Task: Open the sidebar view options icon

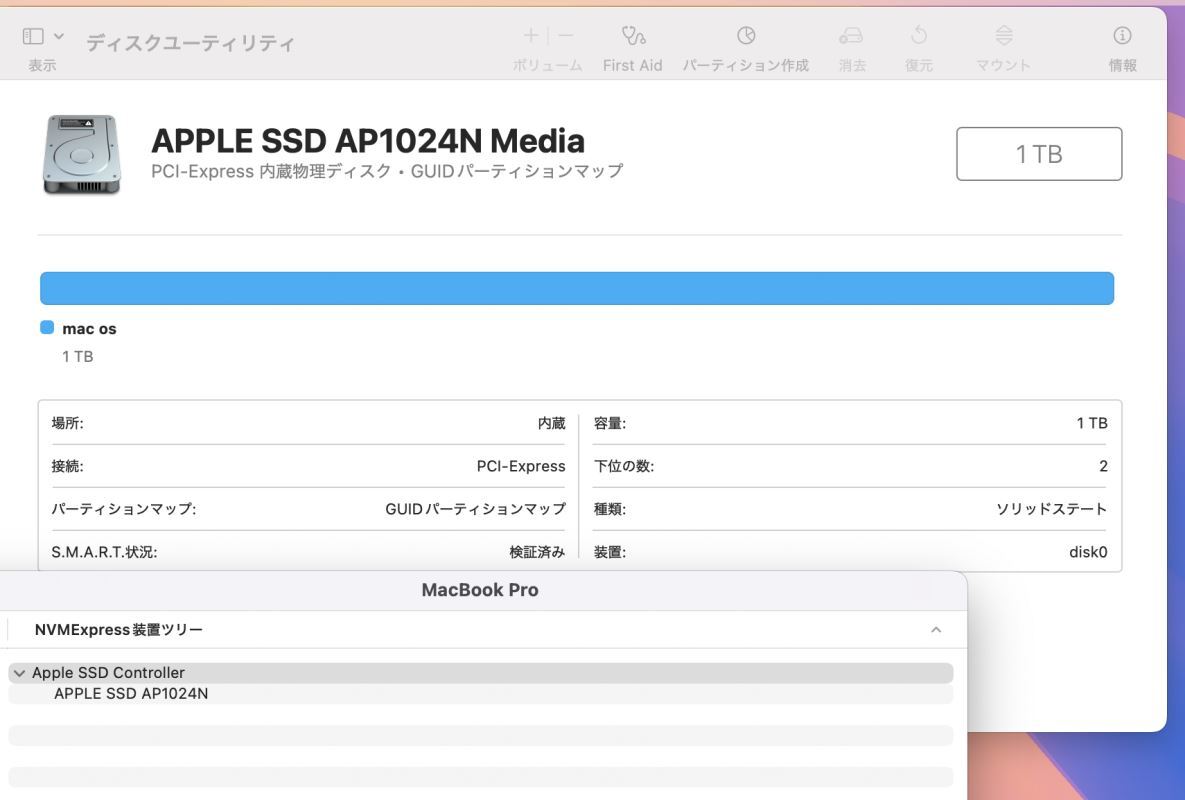Action: point(33,36)
